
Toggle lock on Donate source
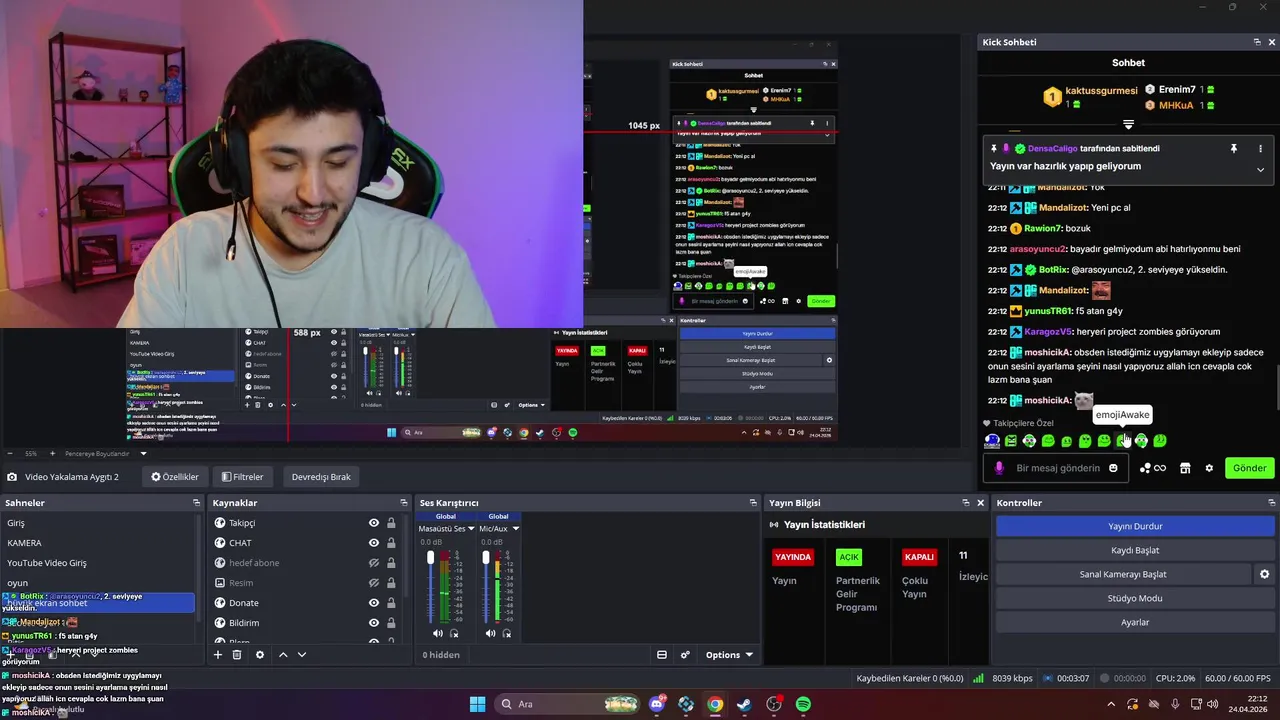click(391, 603)
